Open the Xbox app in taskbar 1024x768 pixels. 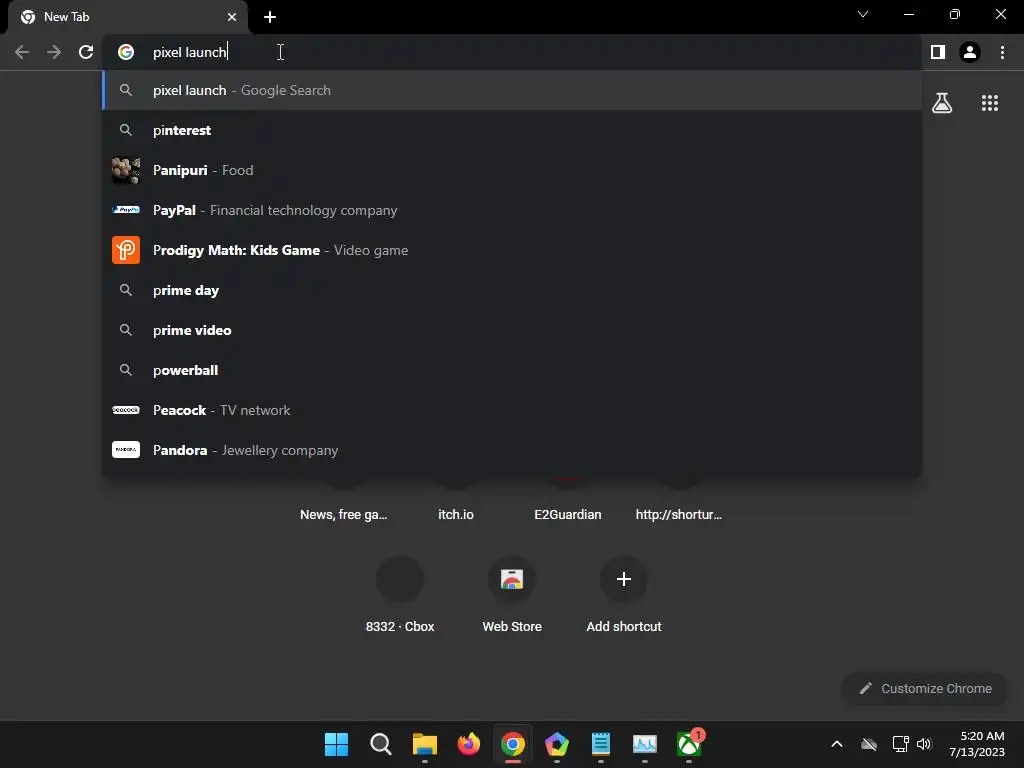click(689, 744)
